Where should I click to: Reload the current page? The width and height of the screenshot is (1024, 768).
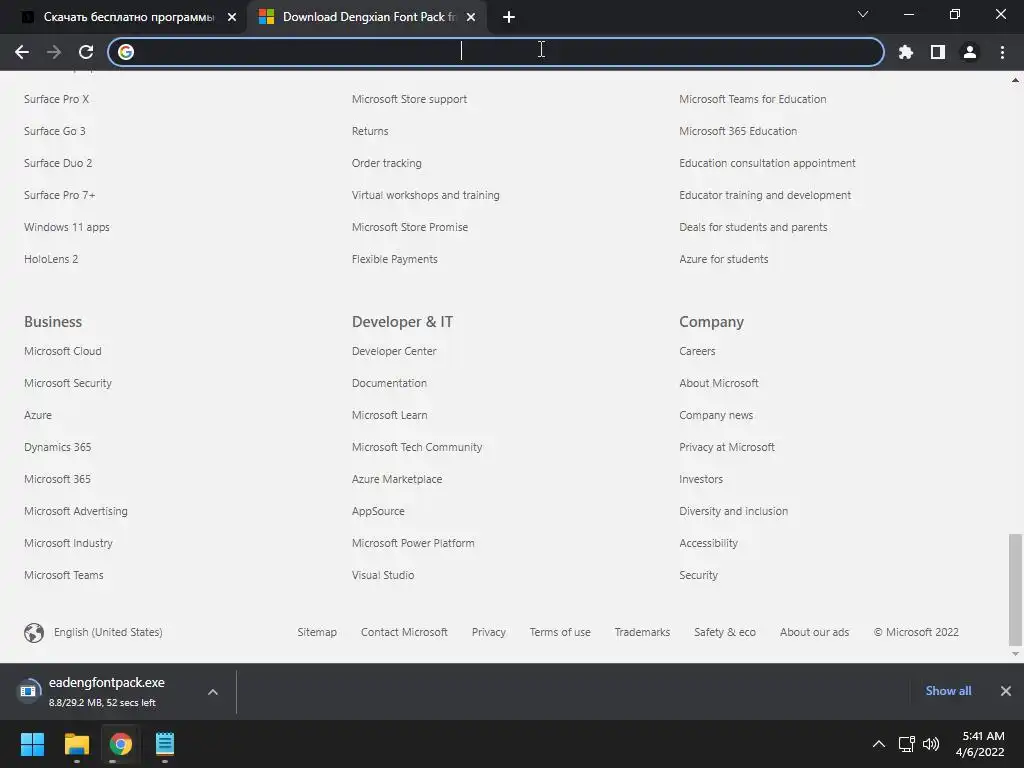pyautogui.click(x=86, y=52)
